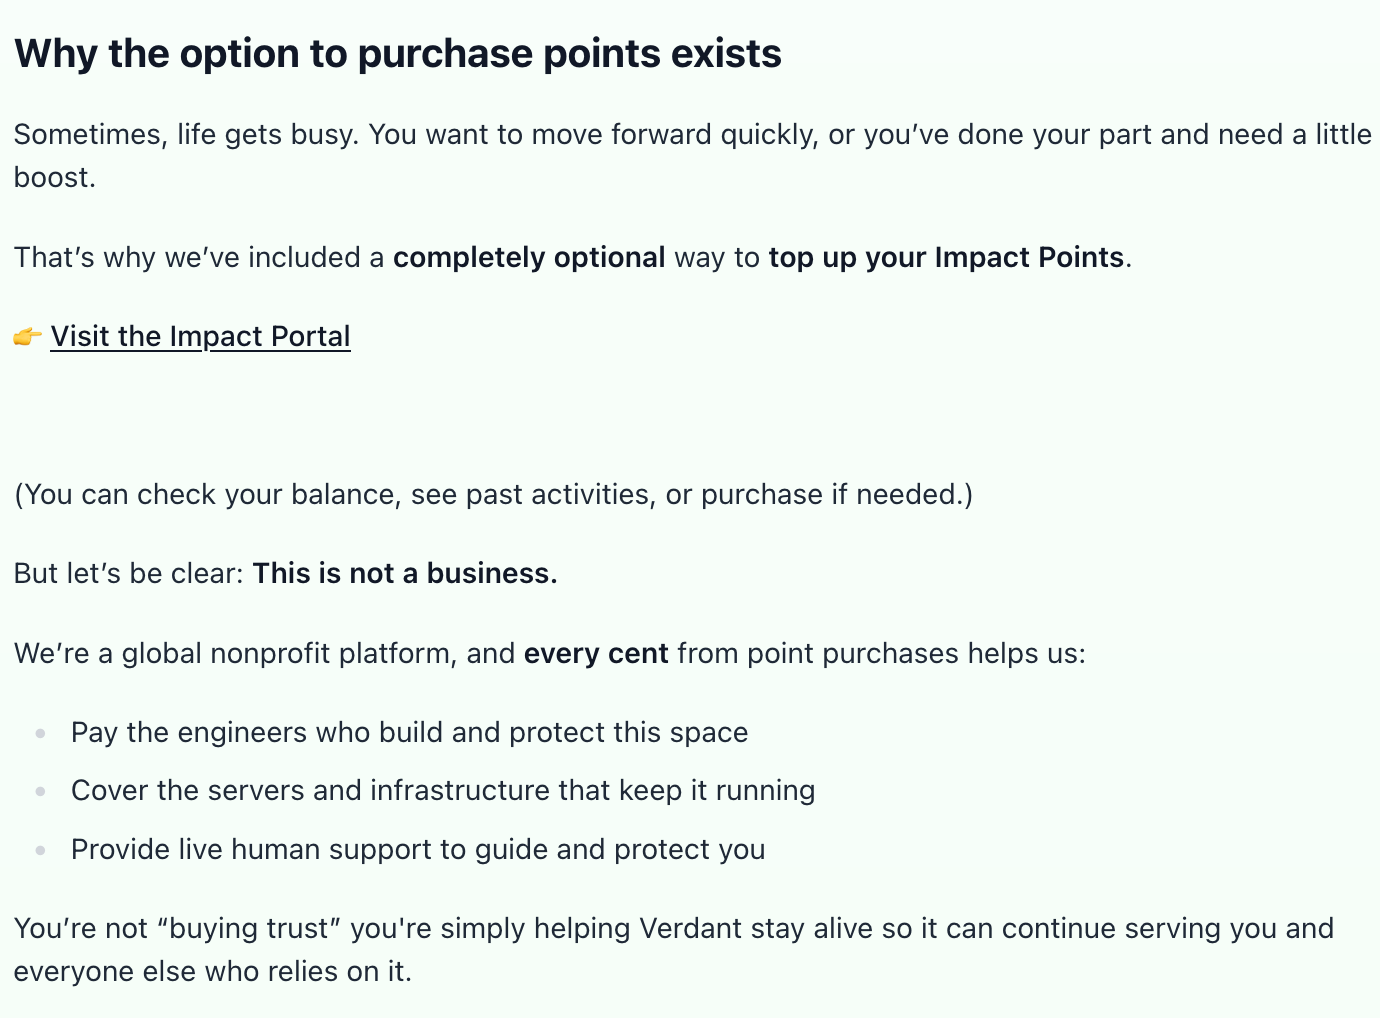Click the bold "every cent" text
The width and height of the screenshot is (1380, 1018).
coord(596,654)
